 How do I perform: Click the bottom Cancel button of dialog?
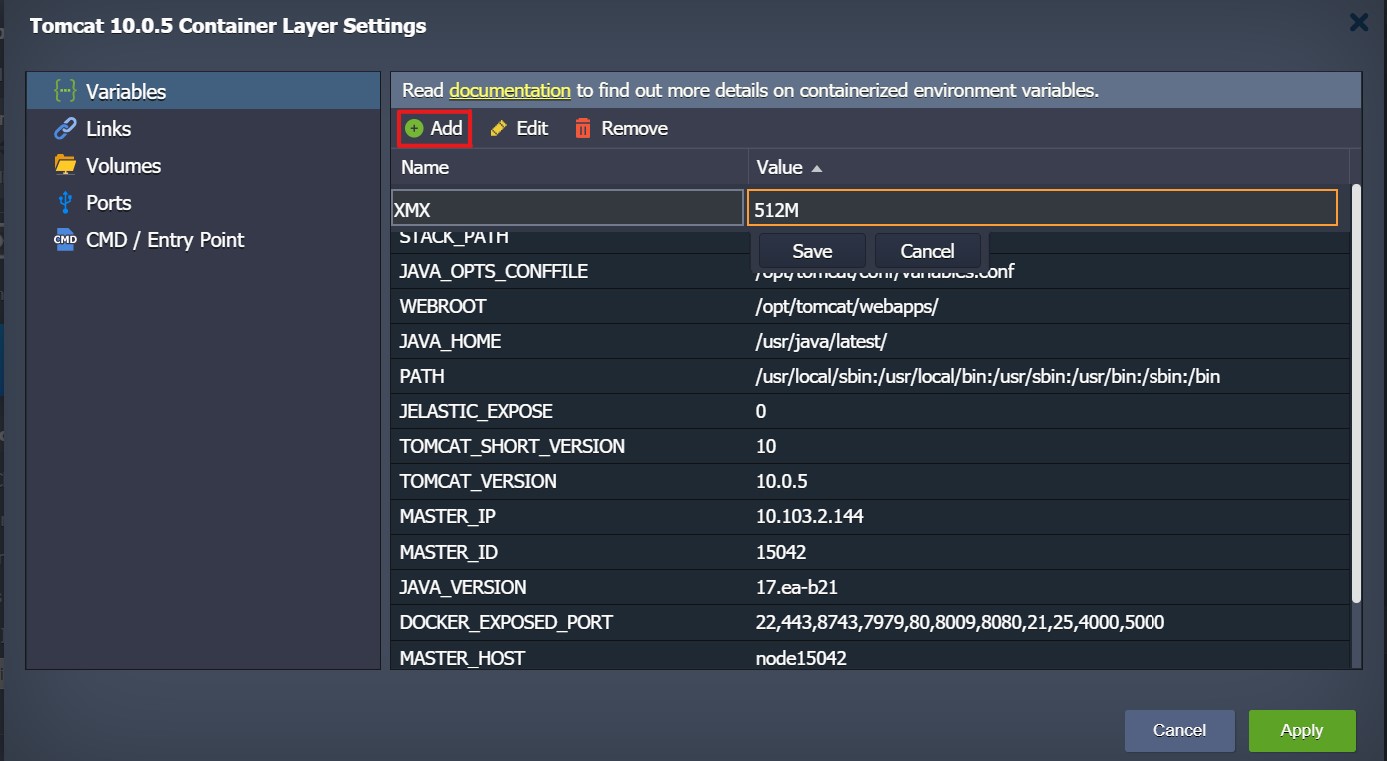pyautogui.click(x=1179, y=730)
